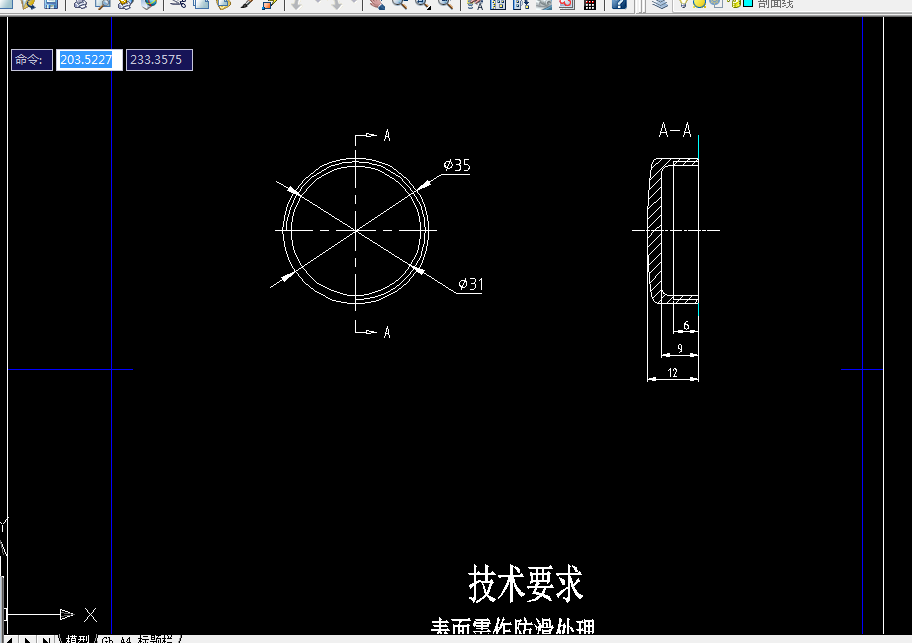Open the Undo history dropdown arrow

pos(318,5)
